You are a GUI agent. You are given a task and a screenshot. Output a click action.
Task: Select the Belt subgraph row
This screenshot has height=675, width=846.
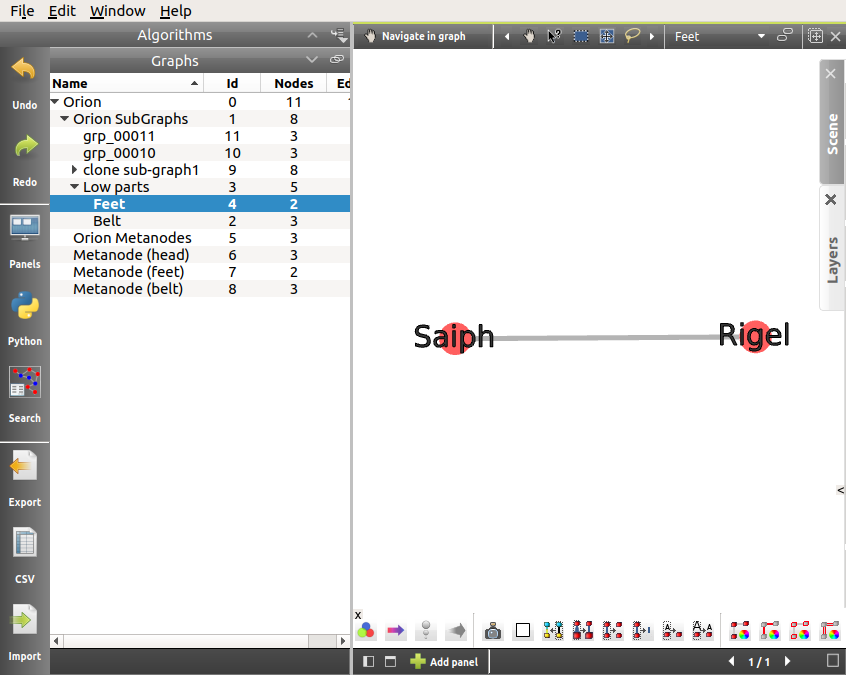tap(107, 221)
